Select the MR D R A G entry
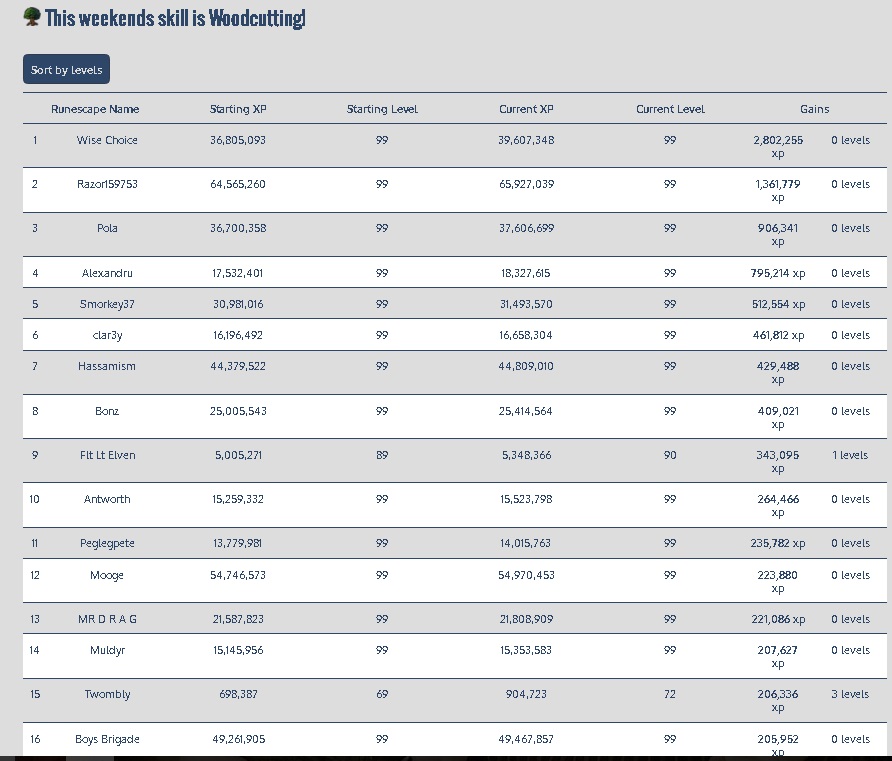The height and width of the screenshot is (761, 892). pyautogui.click(x=107, y=619)
